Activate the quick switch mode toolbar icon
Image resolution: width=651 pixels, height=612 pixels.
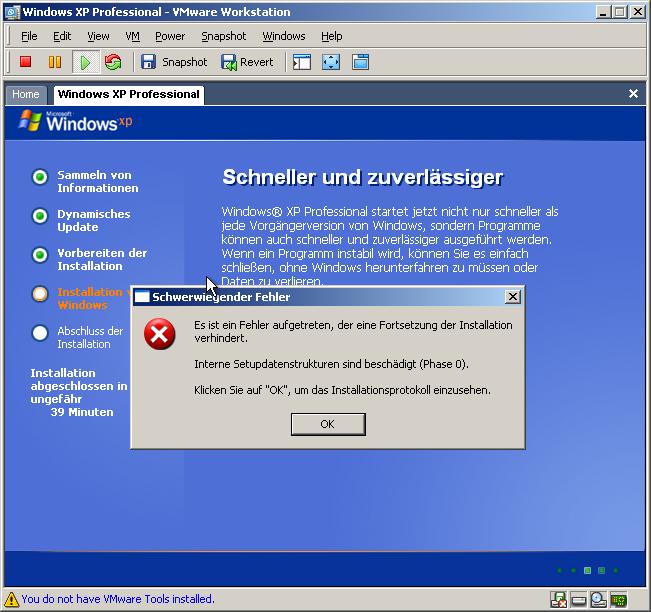click(x=360, y=62)
